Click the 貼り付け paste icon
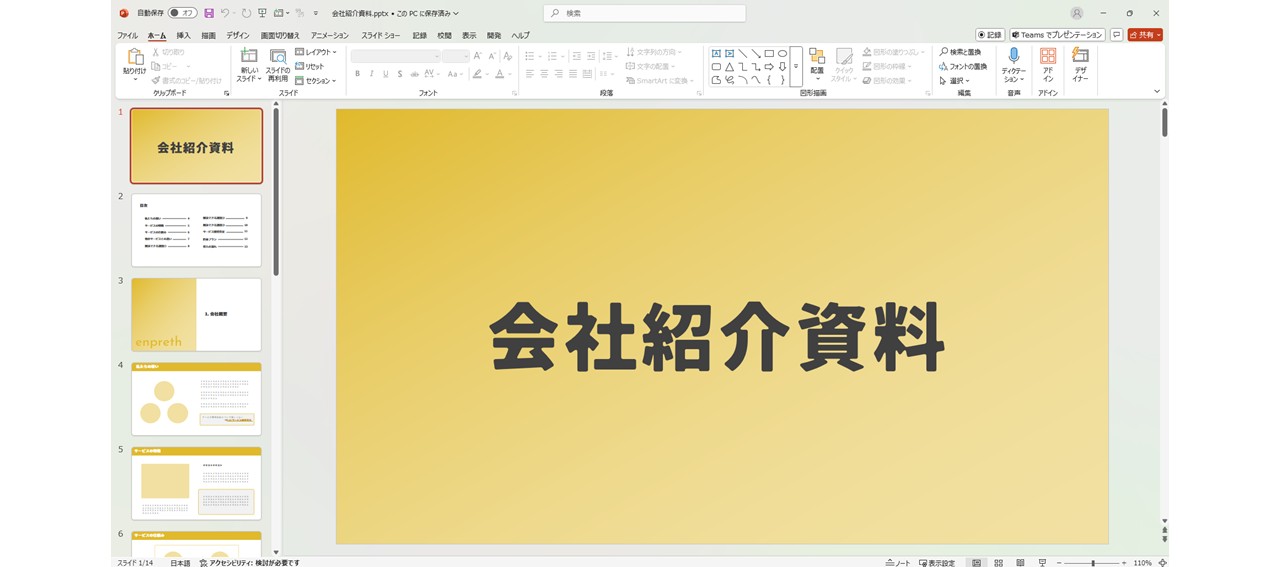 134,57
